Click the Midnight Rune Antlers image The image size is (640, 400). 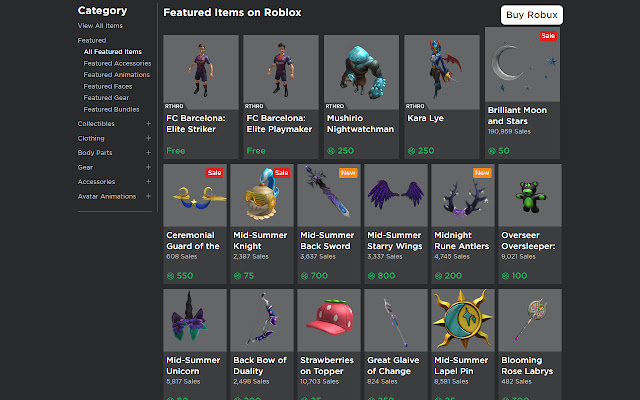462,197
